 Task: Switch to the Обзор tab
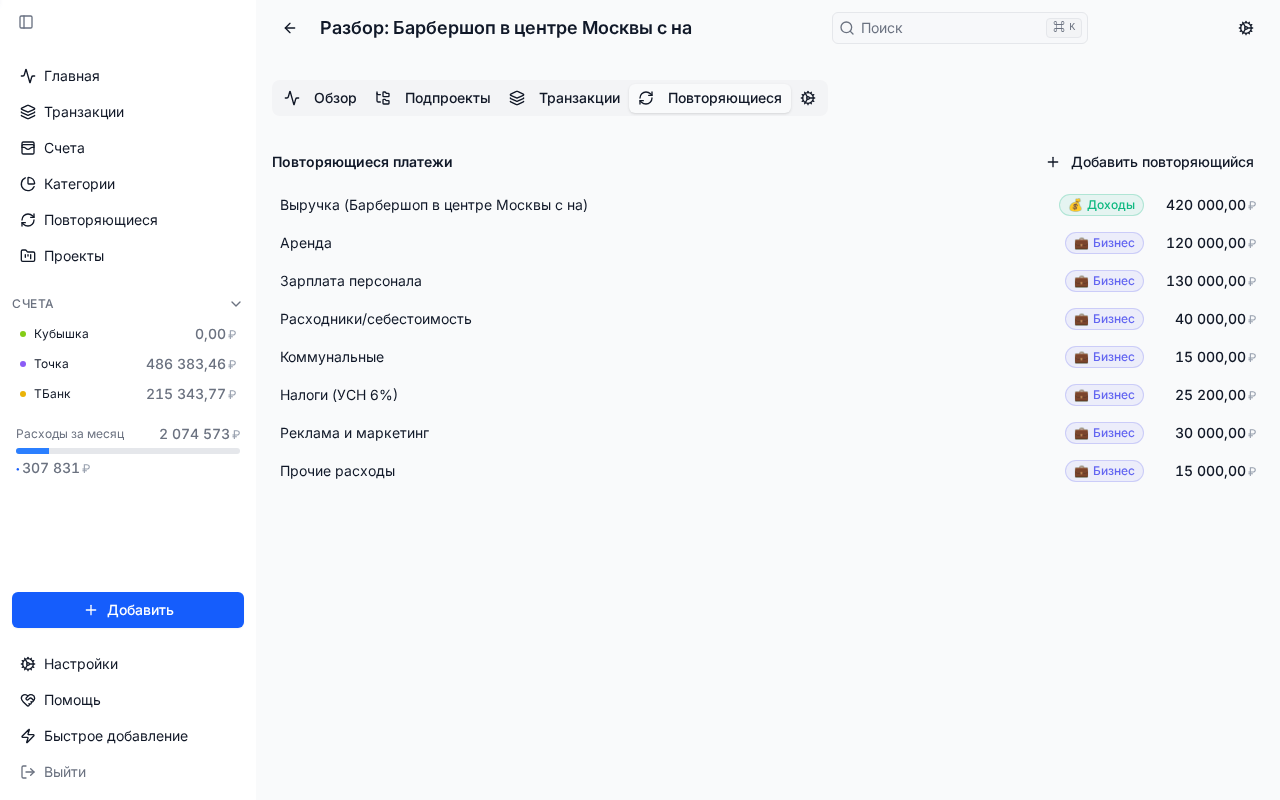335,98
